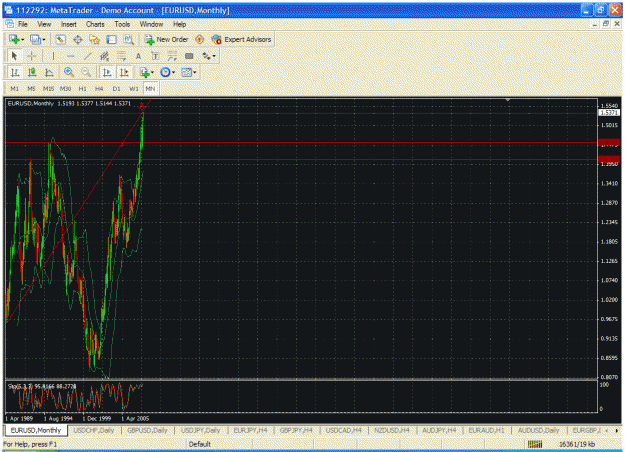Open the File menu

23,24
